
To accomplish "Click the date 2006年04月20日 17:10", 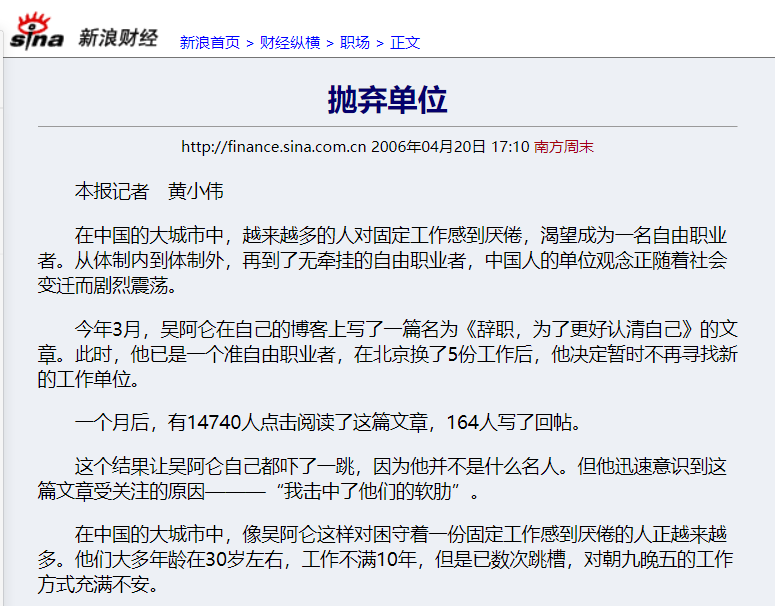I will tap(450, 147).
